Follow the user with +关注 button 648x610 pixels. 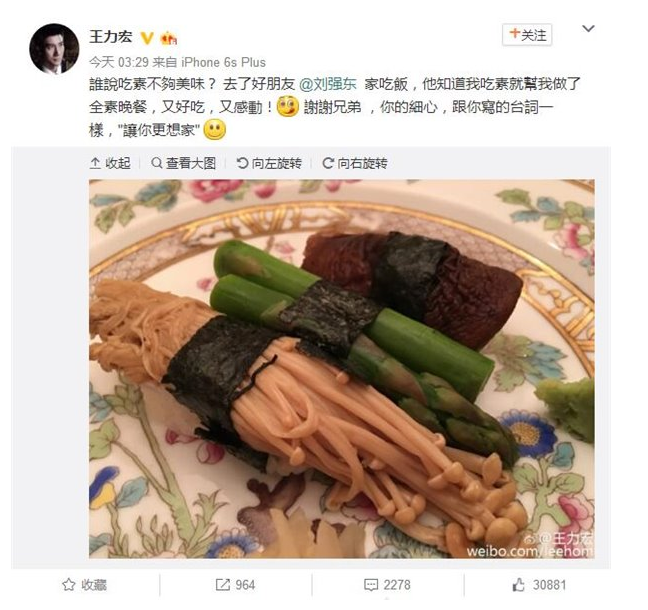coord(527,35)
